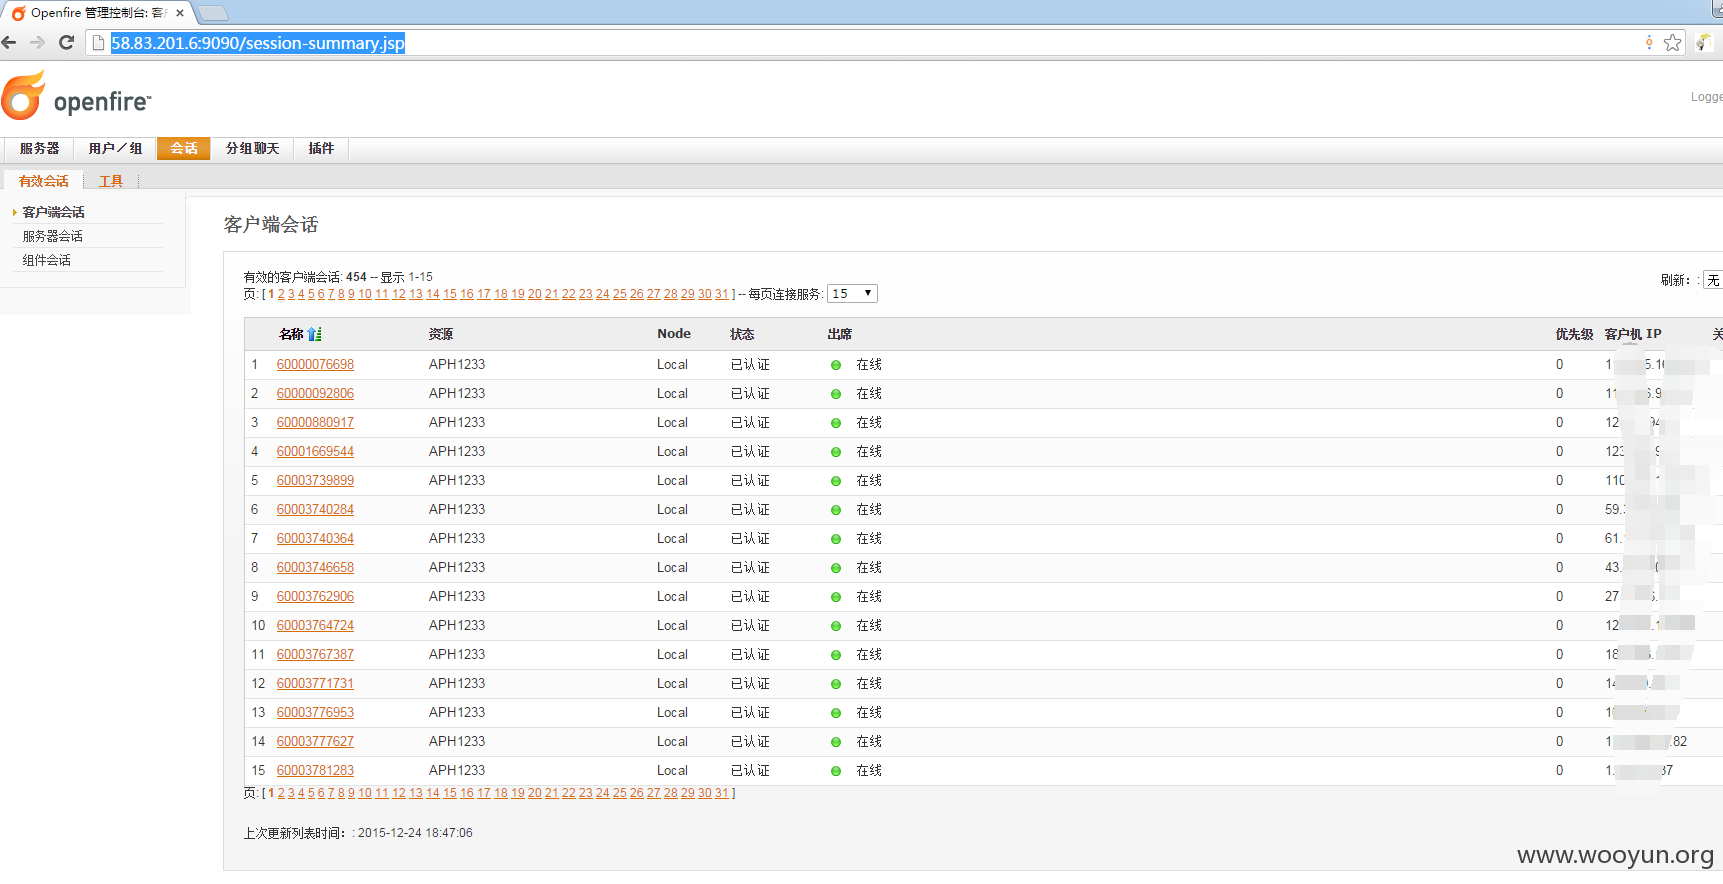
Task: Close the Openfire browser tab
Action: (180, 13)
